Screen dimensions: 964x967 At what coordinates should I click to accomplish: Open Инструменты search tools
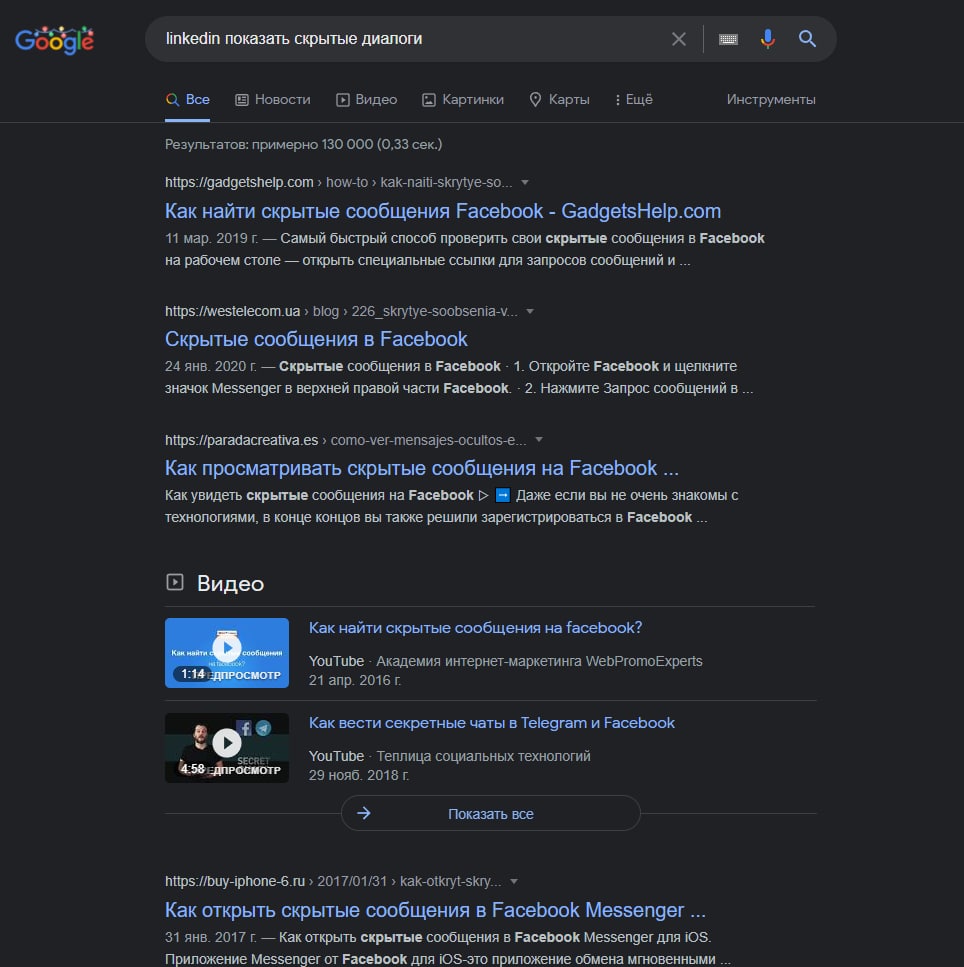point(771,100)
